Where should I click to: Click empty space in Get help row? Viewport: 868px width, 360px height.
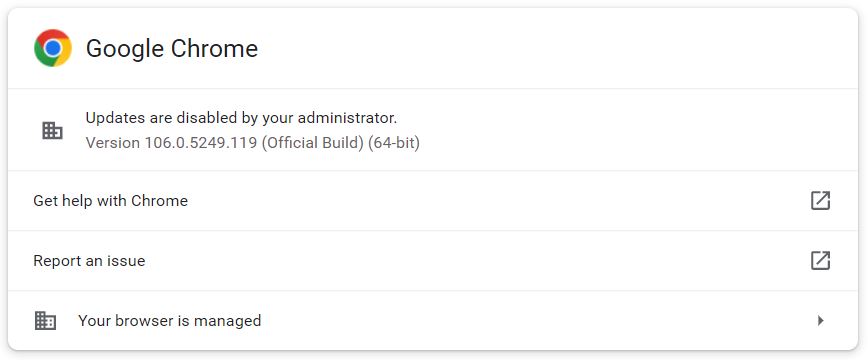(x=498, y=200)
